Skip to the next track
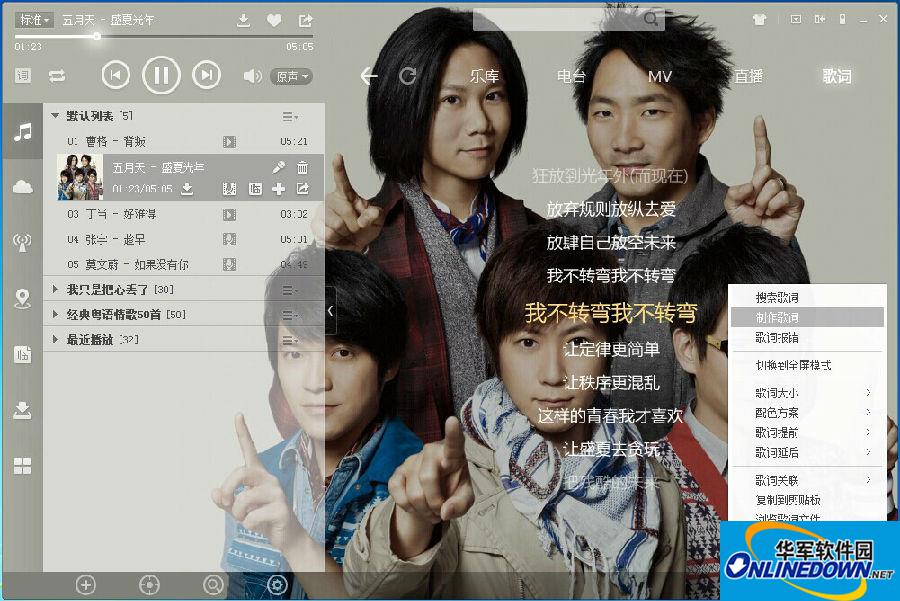The image size is (900, 601). click(x=206, y=75)
